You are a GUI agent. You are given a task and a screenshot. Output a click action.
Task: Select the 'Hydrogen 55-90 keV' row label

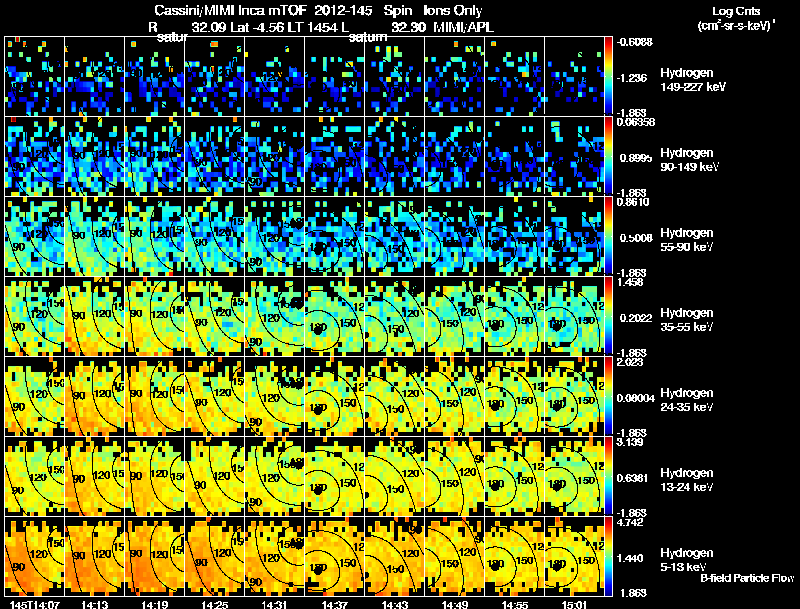coord(686,240)
